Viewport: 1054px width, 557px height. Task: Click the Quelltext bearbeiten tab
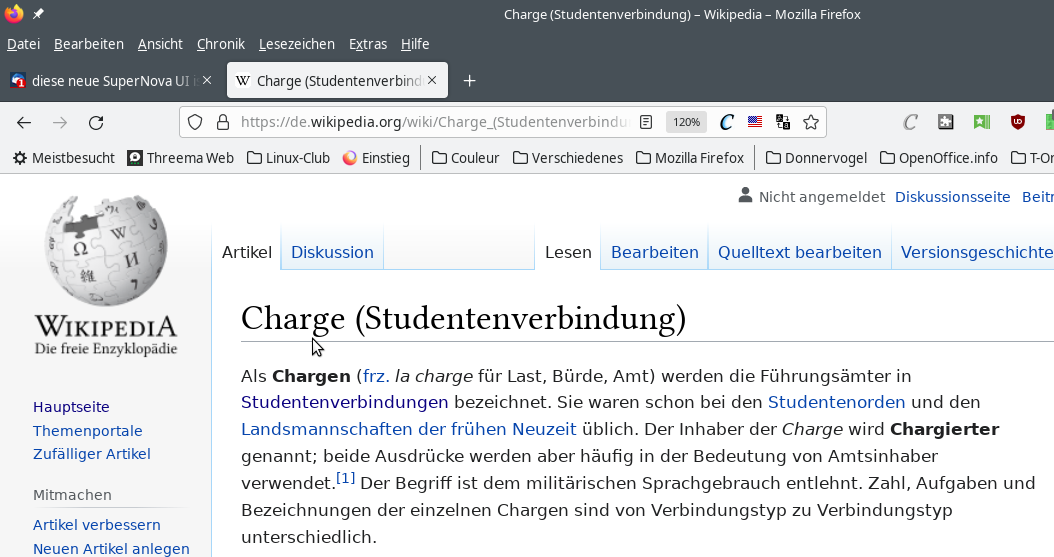pyautogui.click(x=799, y=252)
